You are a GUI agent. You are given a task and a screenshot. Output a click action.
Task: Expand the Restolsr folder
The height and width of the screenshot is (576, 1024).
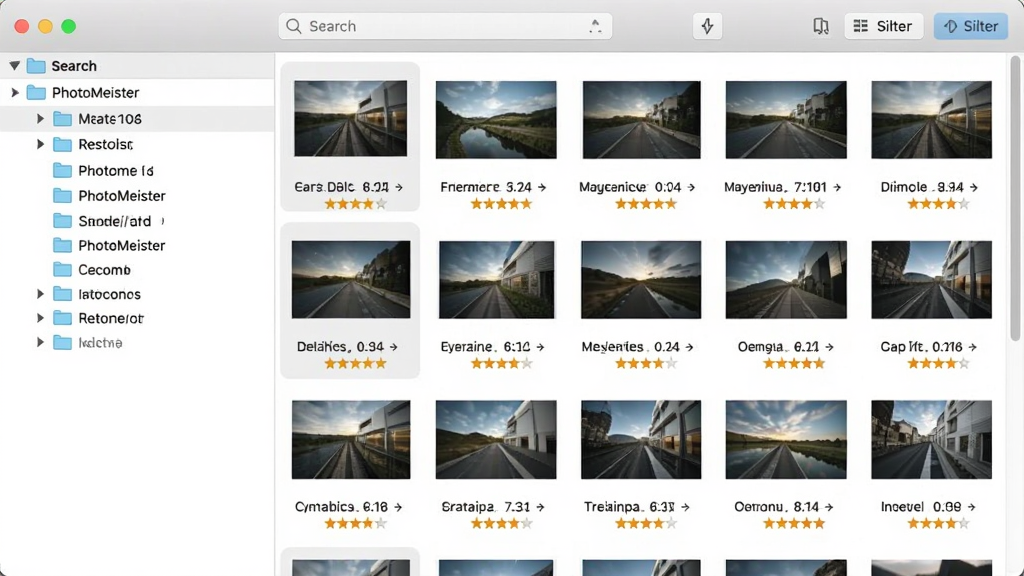40,144
